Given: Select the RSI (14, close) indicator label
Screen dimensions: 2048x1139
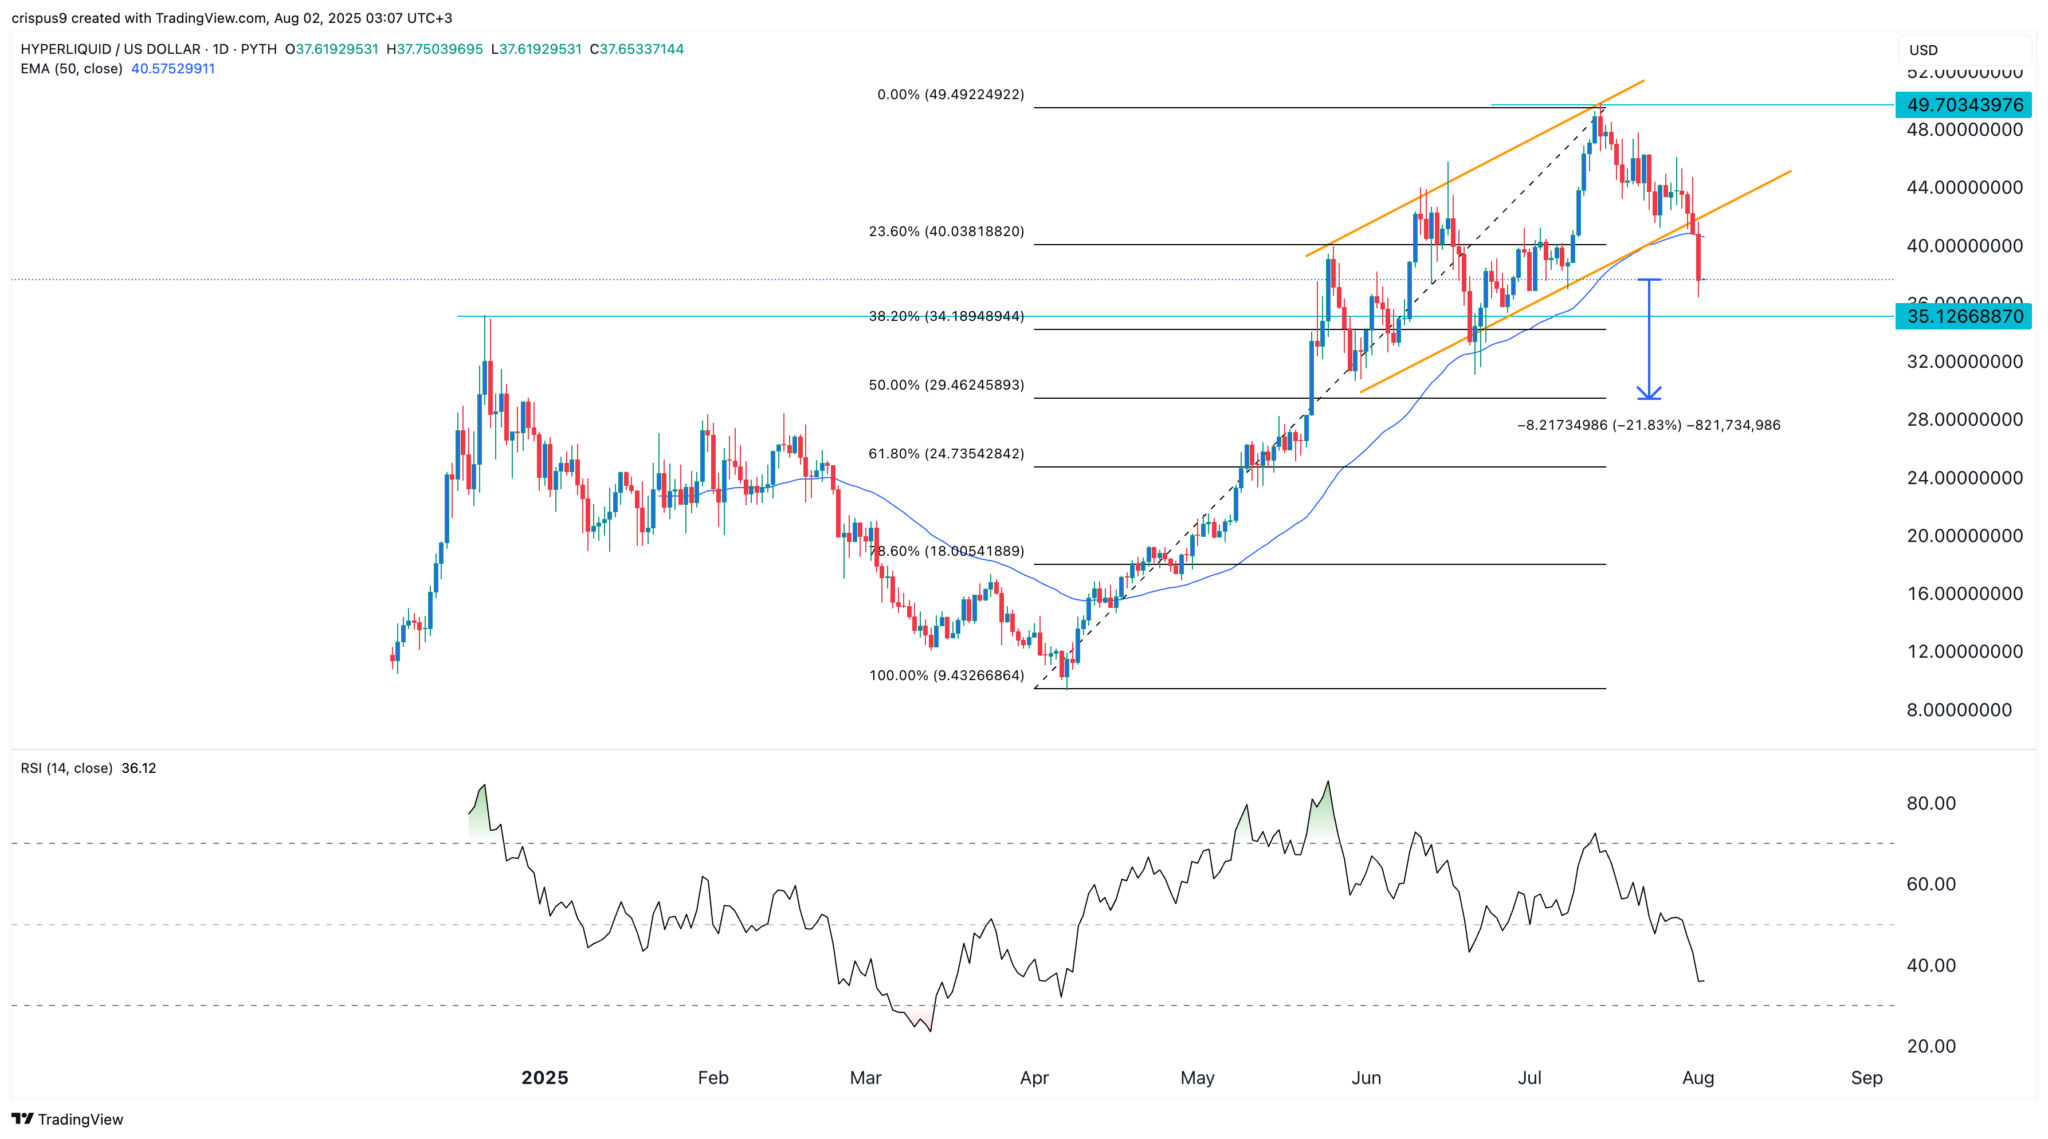Looking at the screenshot, I should 66,768.
